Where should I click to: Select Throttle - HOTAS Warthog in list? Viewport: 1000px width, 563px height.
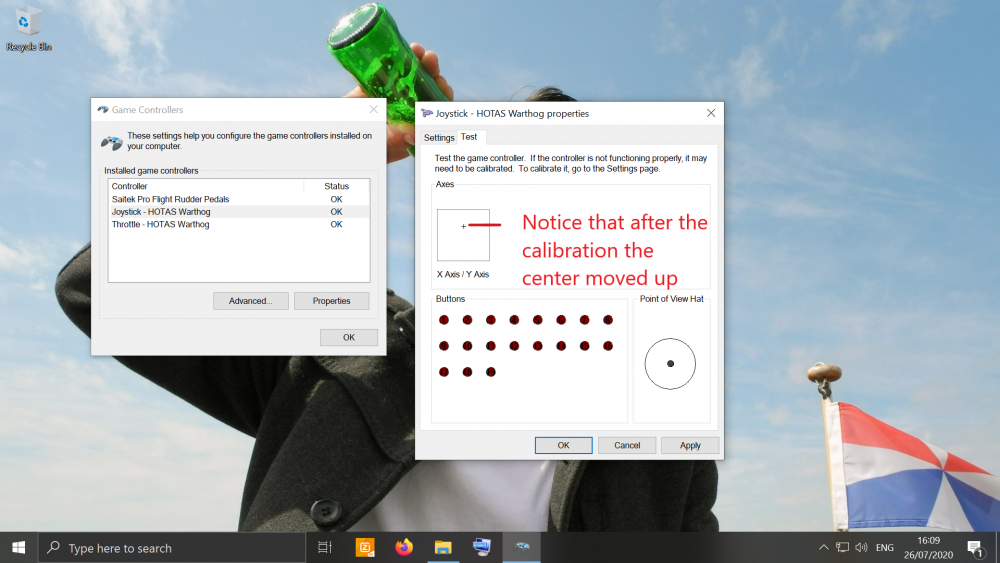[160, 224]
